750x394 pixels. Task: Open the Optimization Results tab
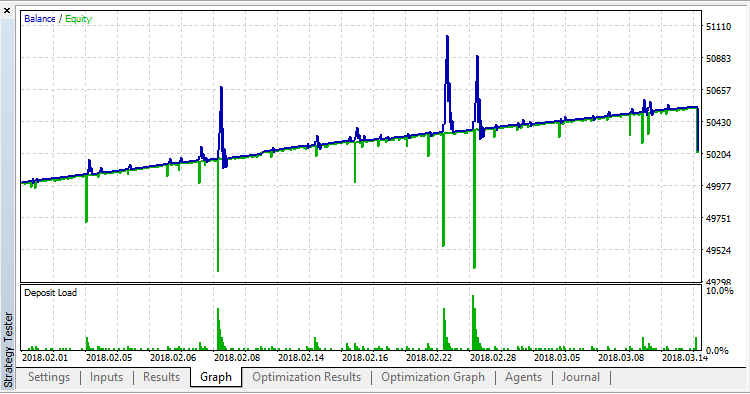coord(307,377)
